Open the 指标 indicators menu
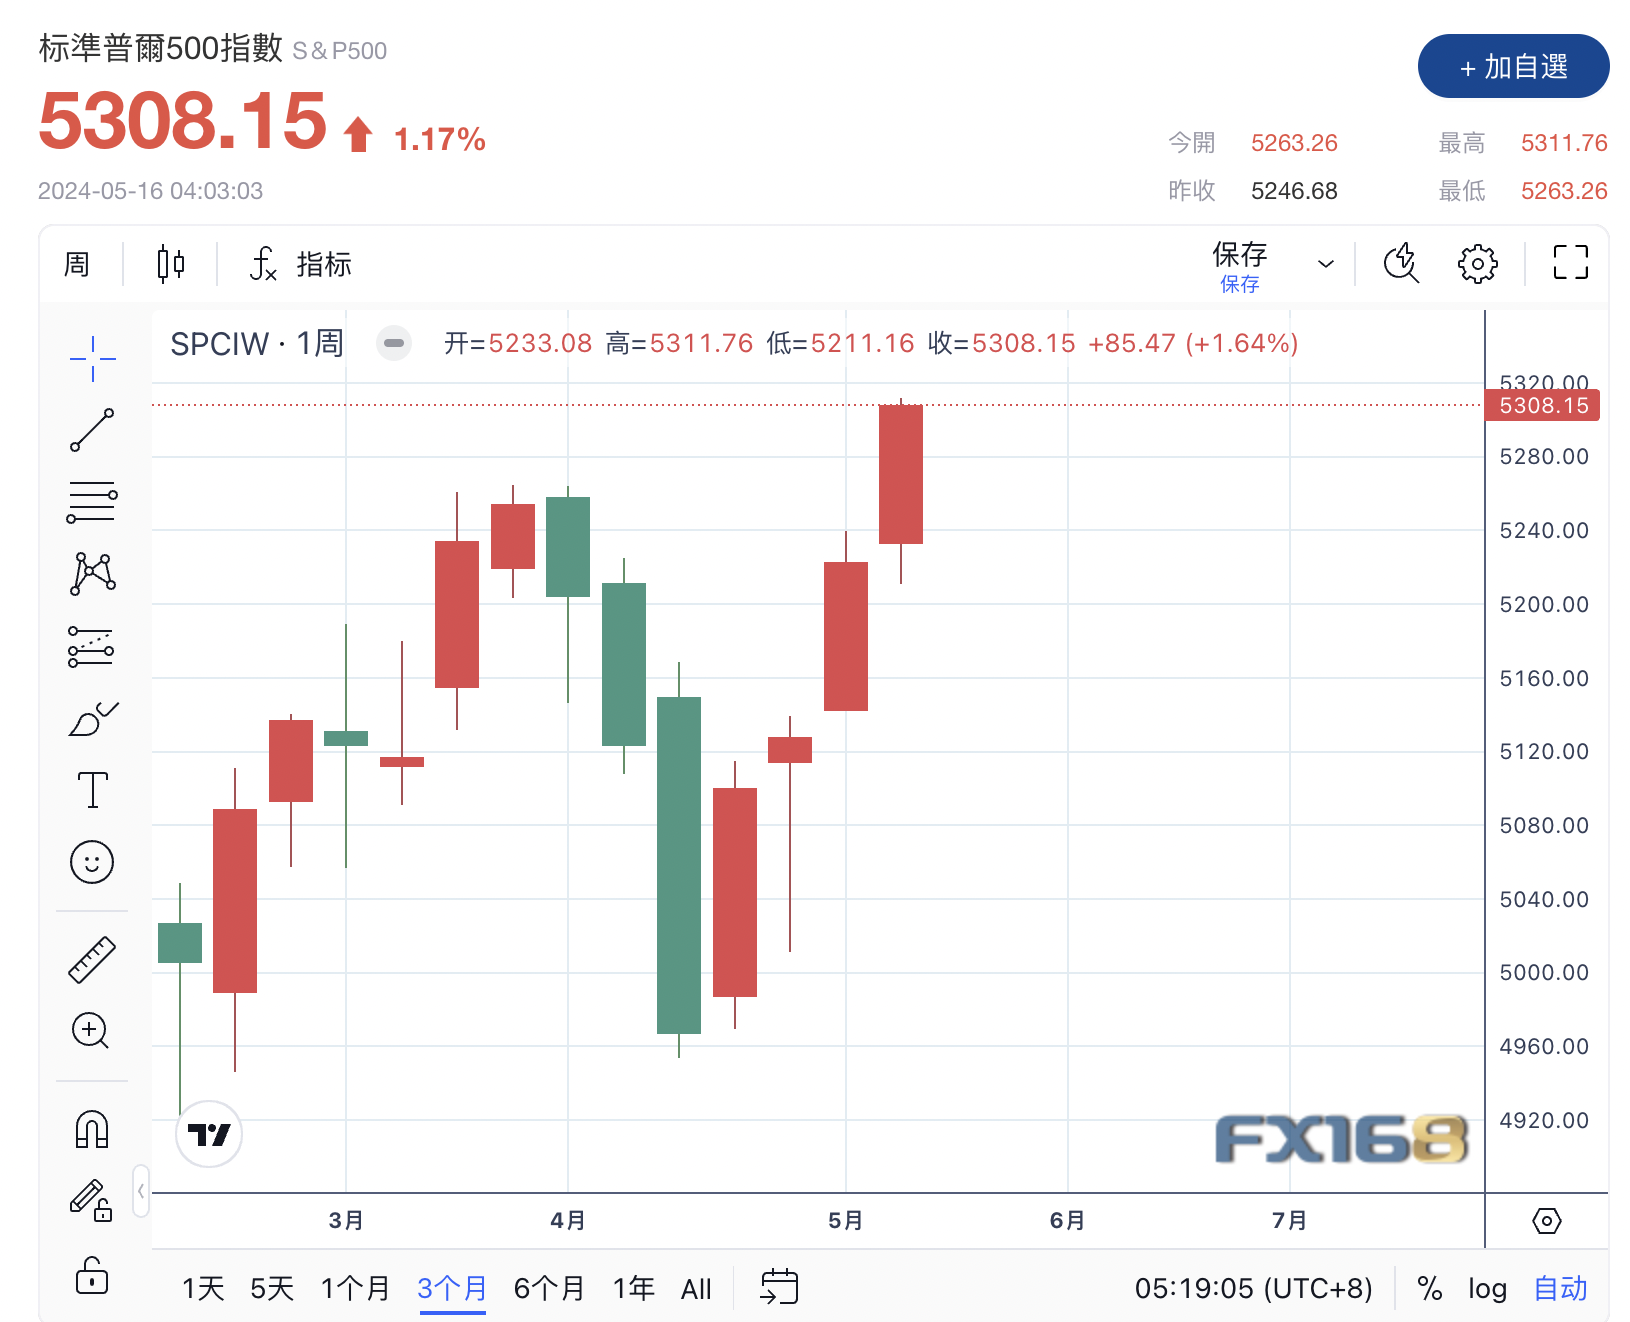This screenshot has height=1322, width=1630. [300, 264]
